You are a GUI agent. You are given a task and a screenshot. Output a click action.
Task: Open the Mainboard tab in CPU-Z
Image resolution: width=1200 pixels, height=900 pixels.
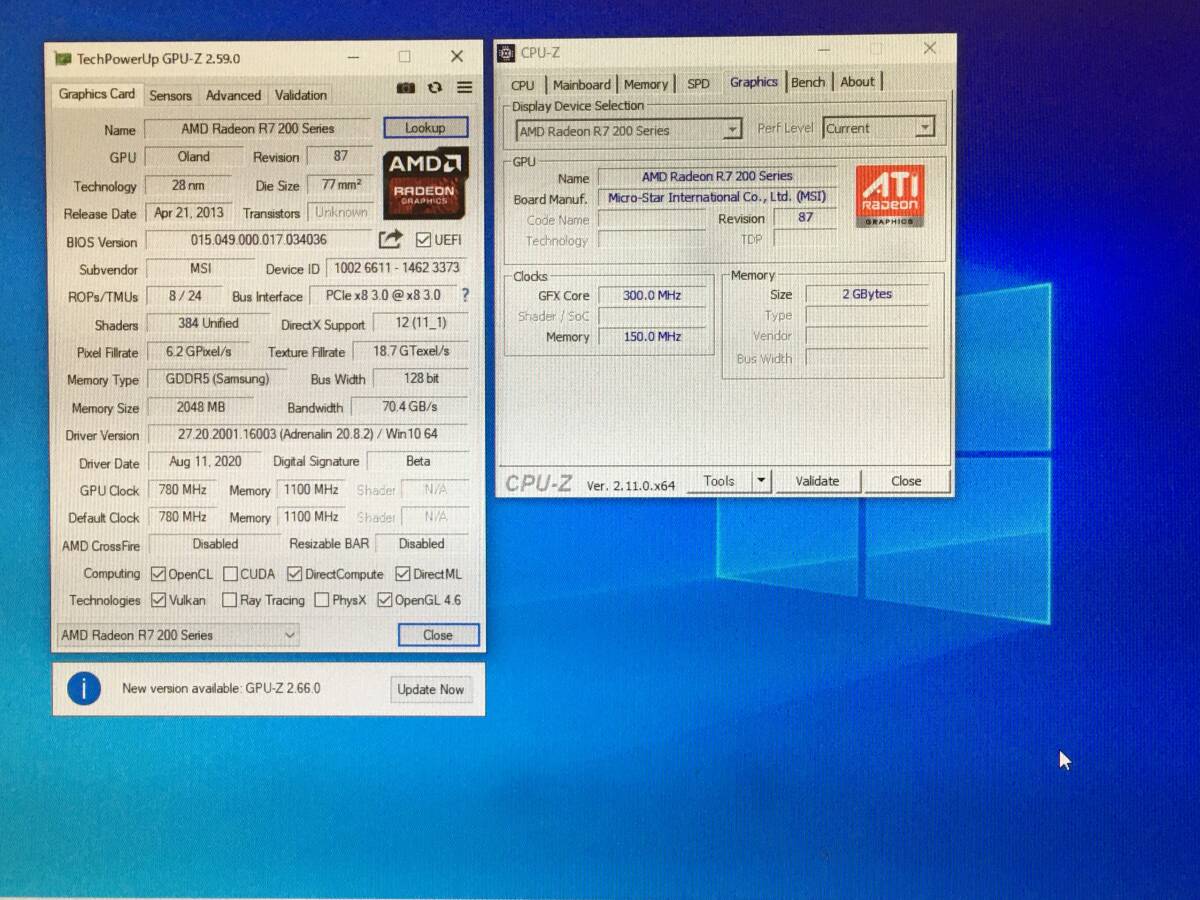pyautogui.click(x=581, y=85)
